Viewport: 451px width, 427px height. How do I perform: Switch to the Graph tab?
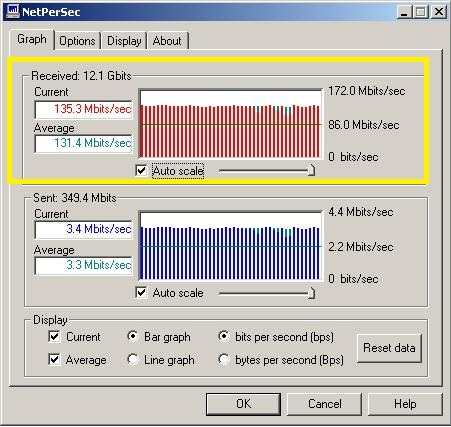(32, 39)
